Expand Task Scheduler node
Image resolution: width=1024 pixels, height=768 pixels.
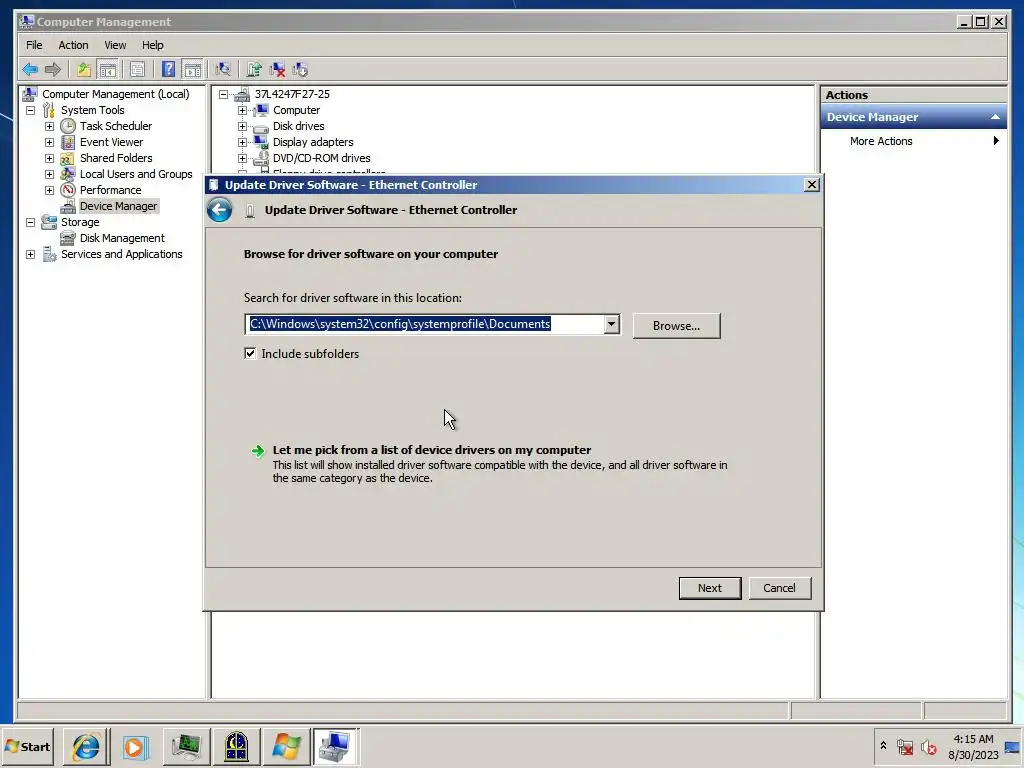50,126
